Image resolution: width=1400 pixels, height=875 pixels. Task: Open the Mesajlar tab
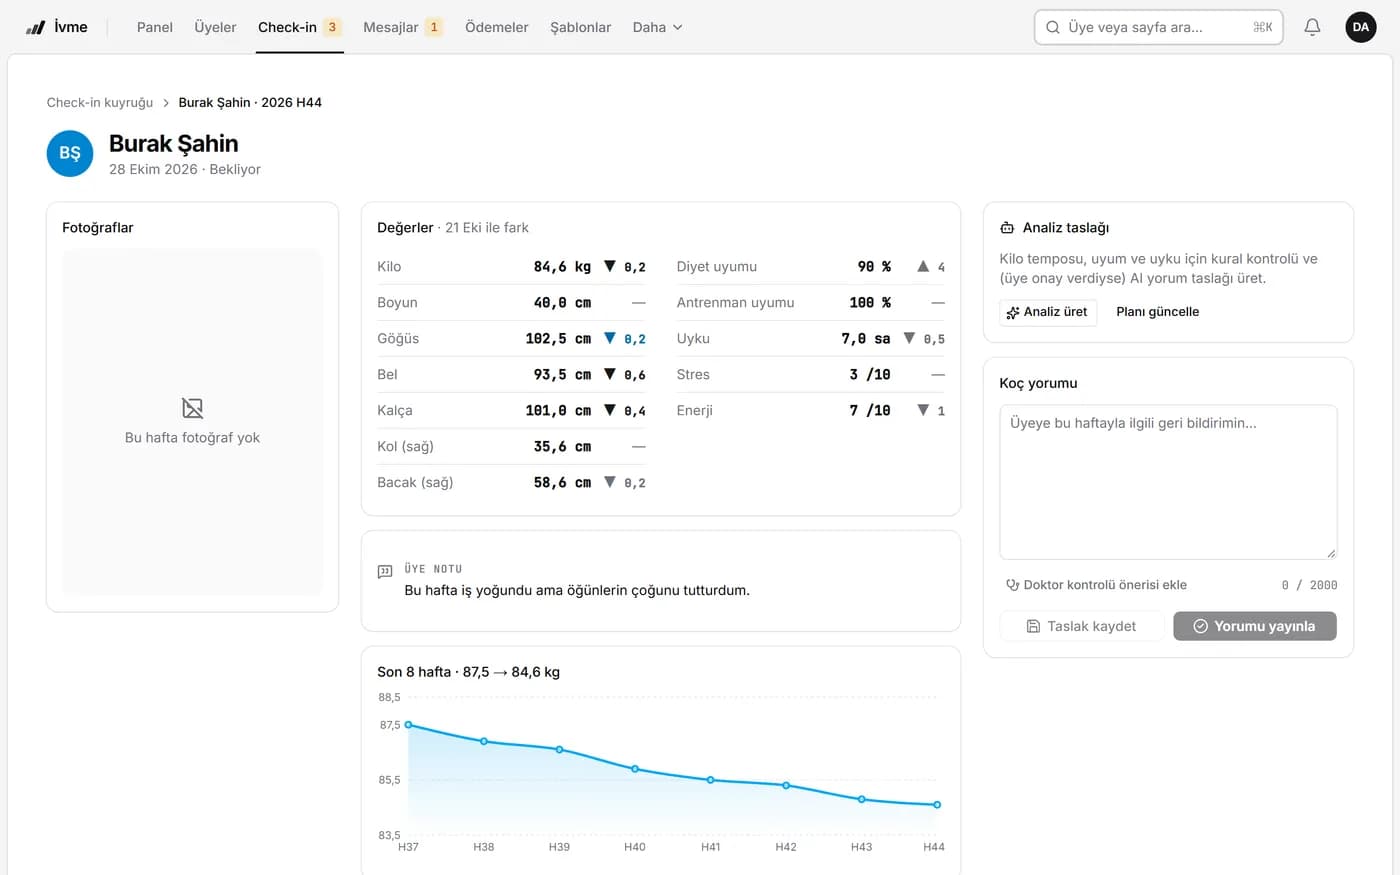403,27
